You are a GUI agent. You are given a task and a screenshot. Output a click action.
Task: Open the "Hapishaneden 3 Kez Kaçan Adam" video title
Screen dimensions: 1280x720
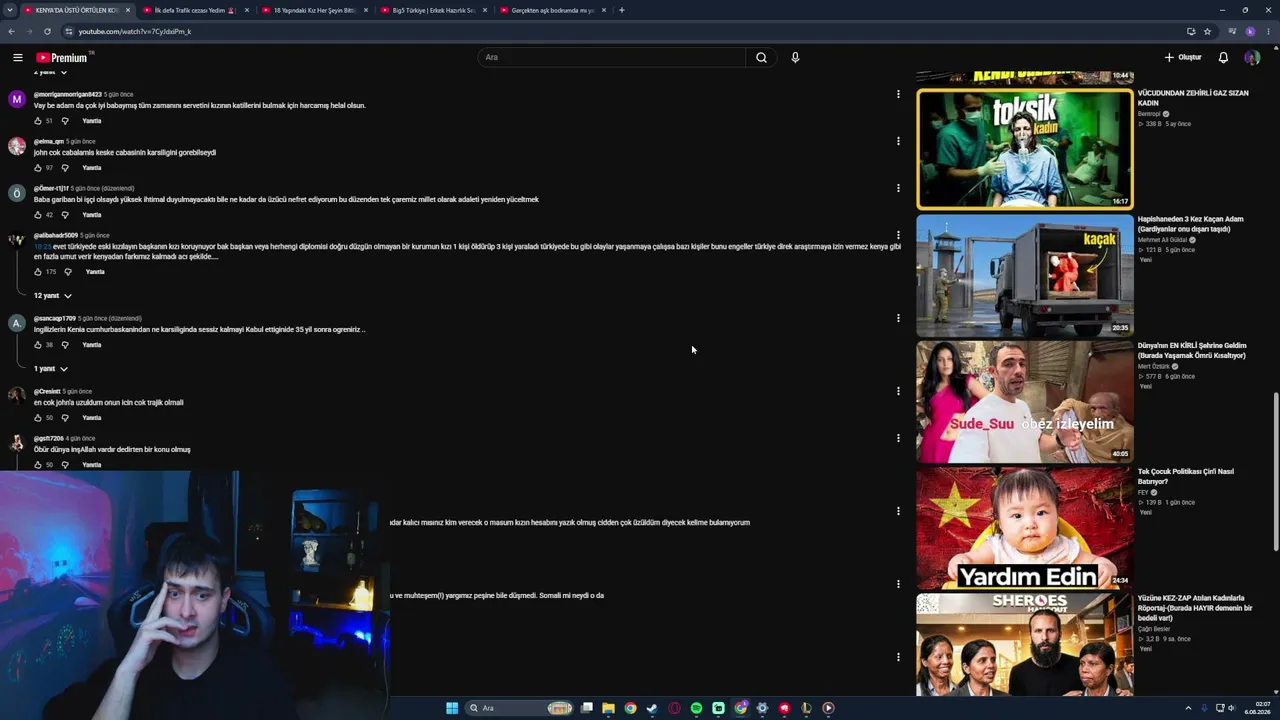tap(1191, 224)
